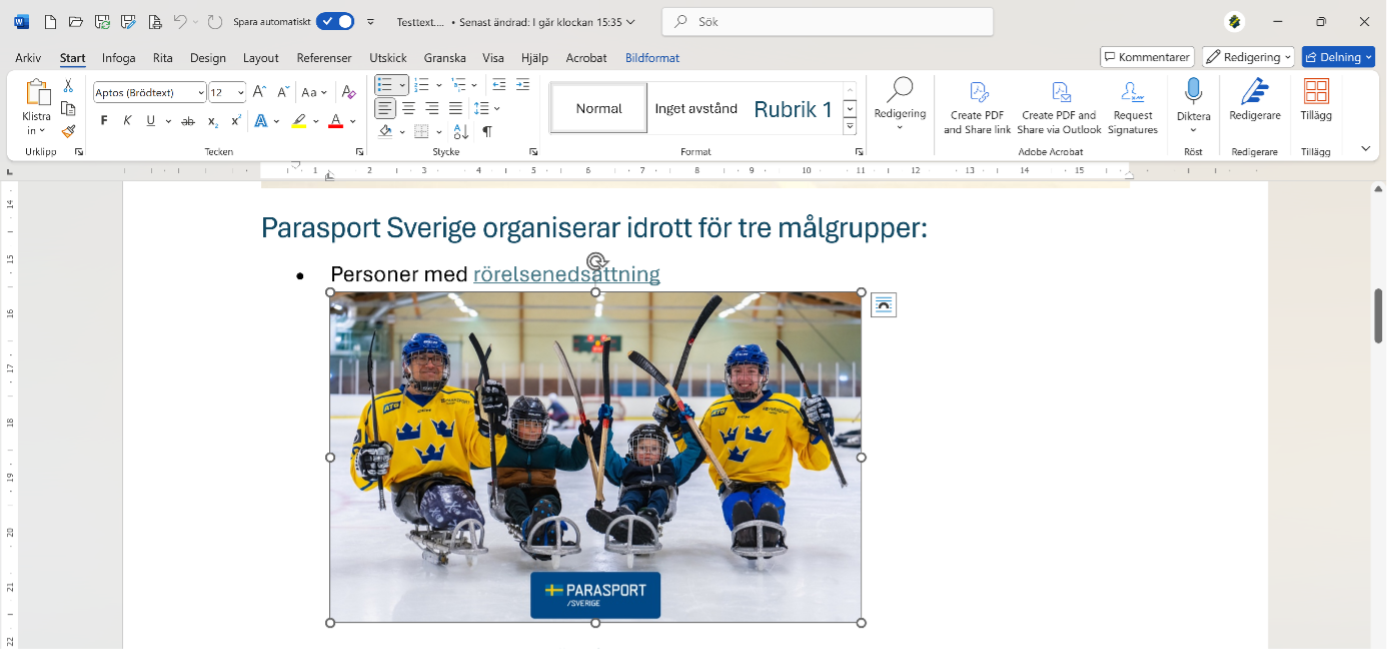Open the line spacing dropdown
Viewport: 1390px width, 653px height.
click(487, 108)
